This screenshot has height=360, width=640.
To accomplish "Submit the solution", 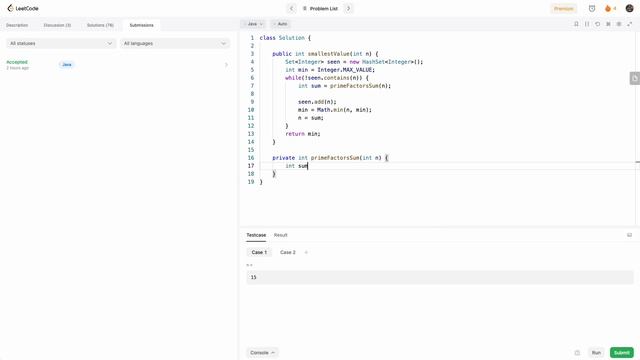I will coord(622,353).
